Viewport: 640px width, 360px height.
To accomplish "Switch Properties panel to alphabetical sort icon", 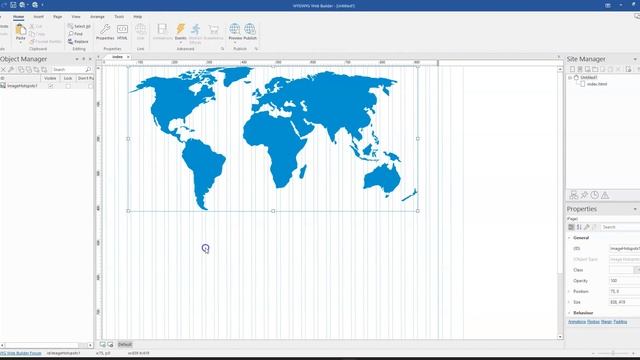I will pos(579,227).
